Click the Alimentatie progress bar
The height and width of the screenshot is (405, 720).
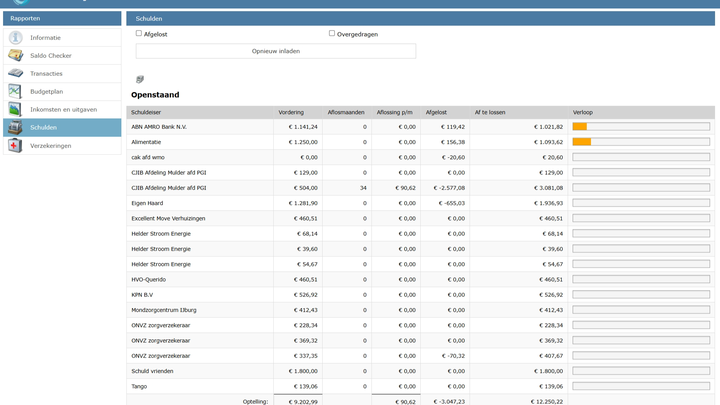641,142
